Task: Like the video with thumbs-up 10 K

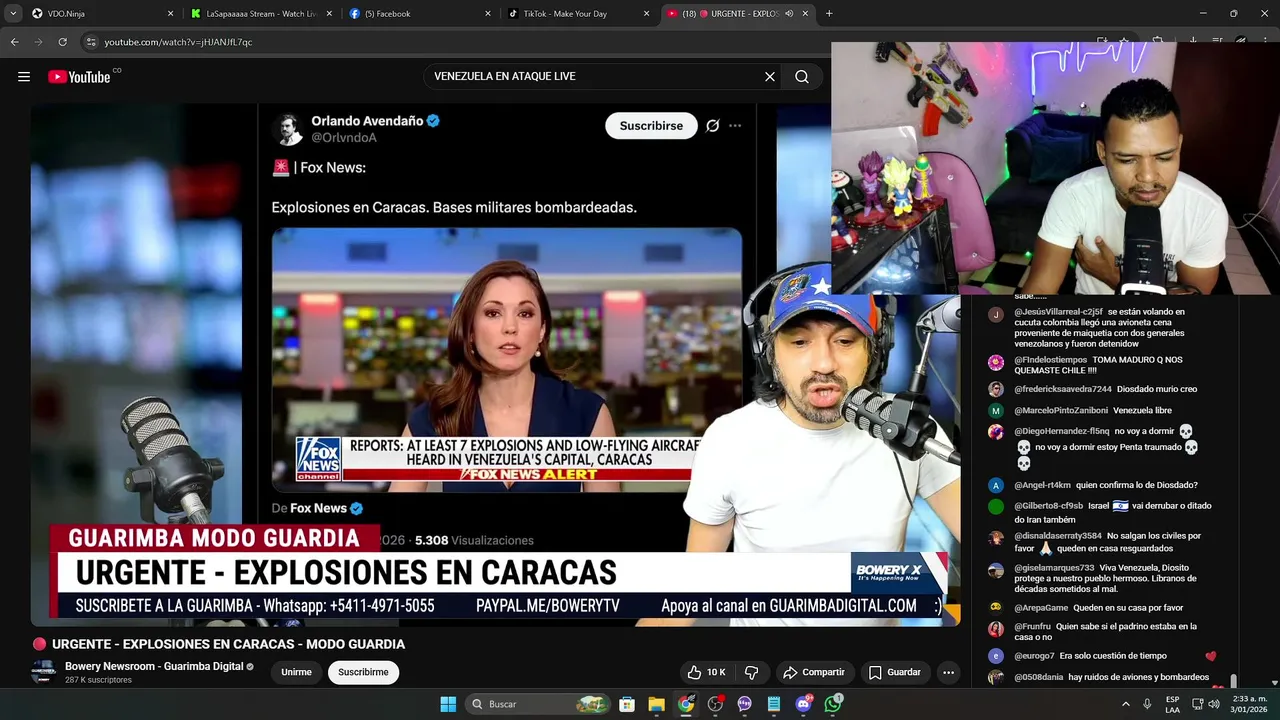Action: (706, 672)
